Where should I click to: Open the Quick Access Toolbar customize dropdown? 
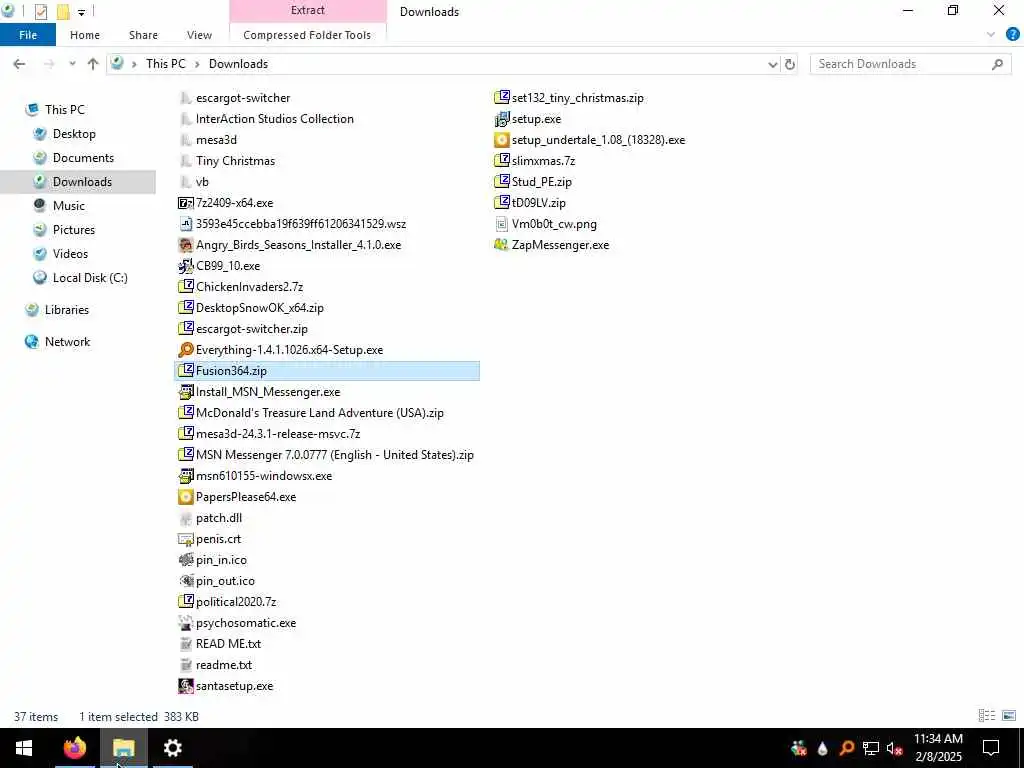[82, 12]
